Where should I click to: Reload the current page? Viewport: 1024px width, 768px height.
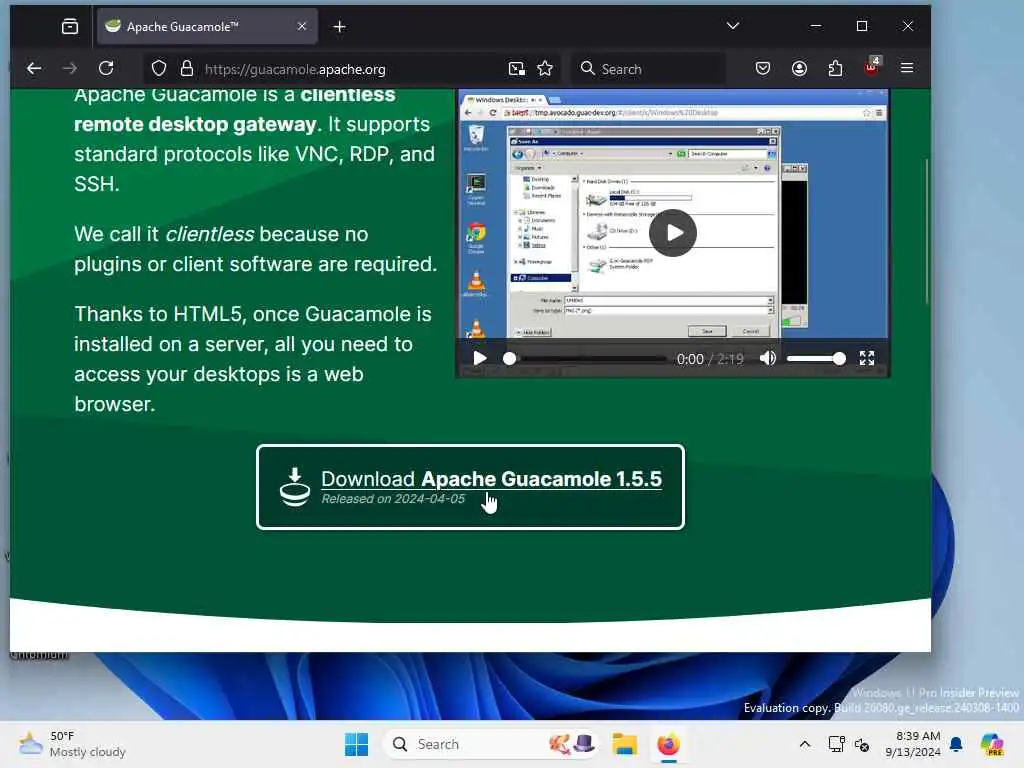106,69
